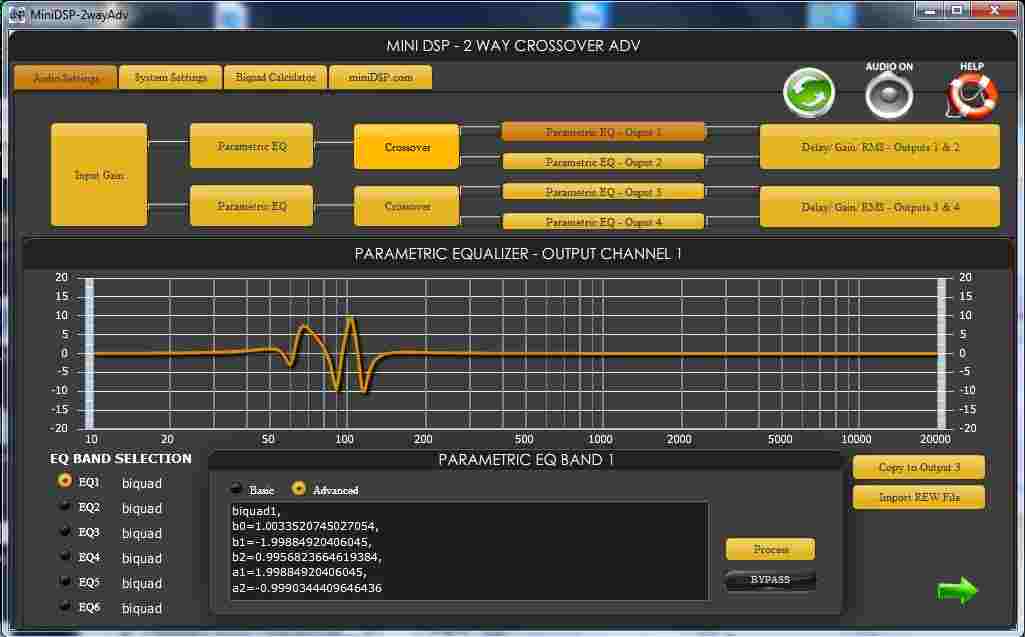Click the right frequency range handle at 20000 Hz
1025x637 pixels.
click(941, 354)
